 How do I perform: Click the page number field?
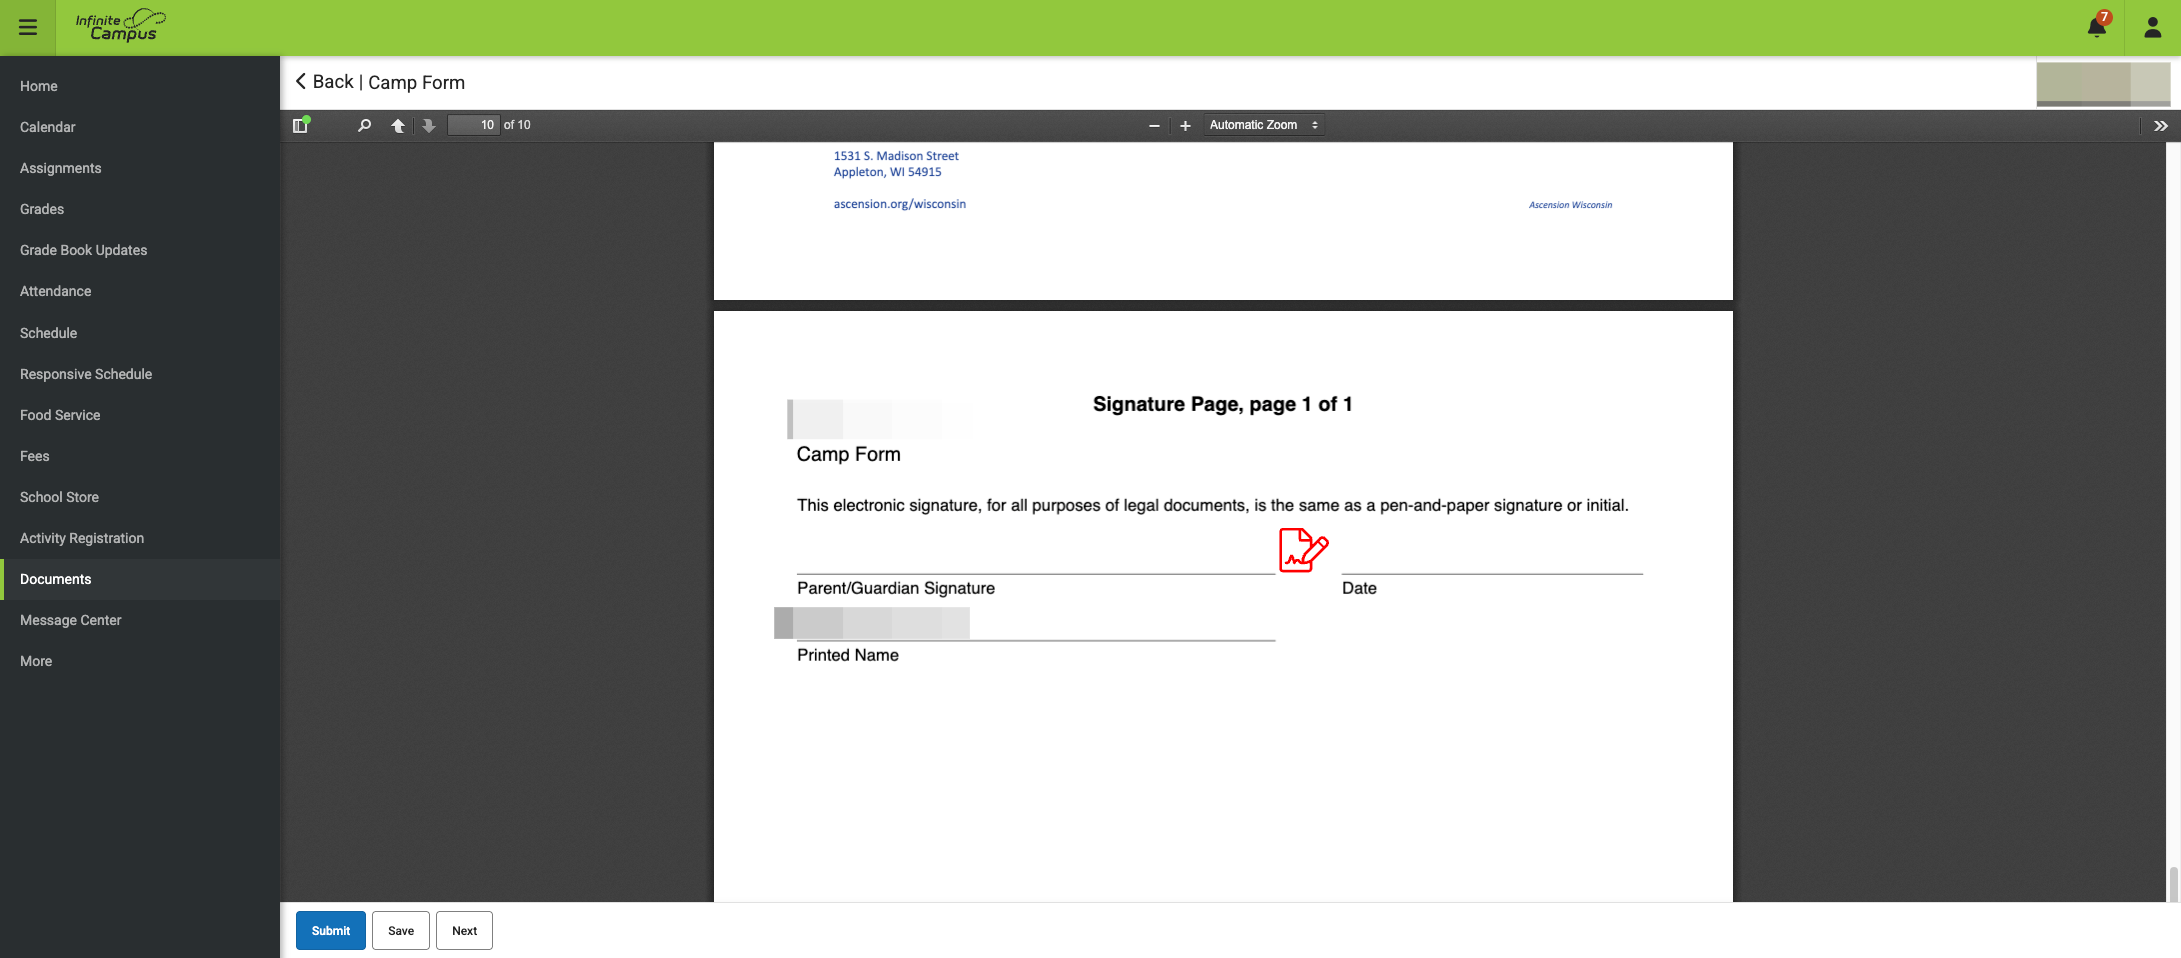[473, 125]
